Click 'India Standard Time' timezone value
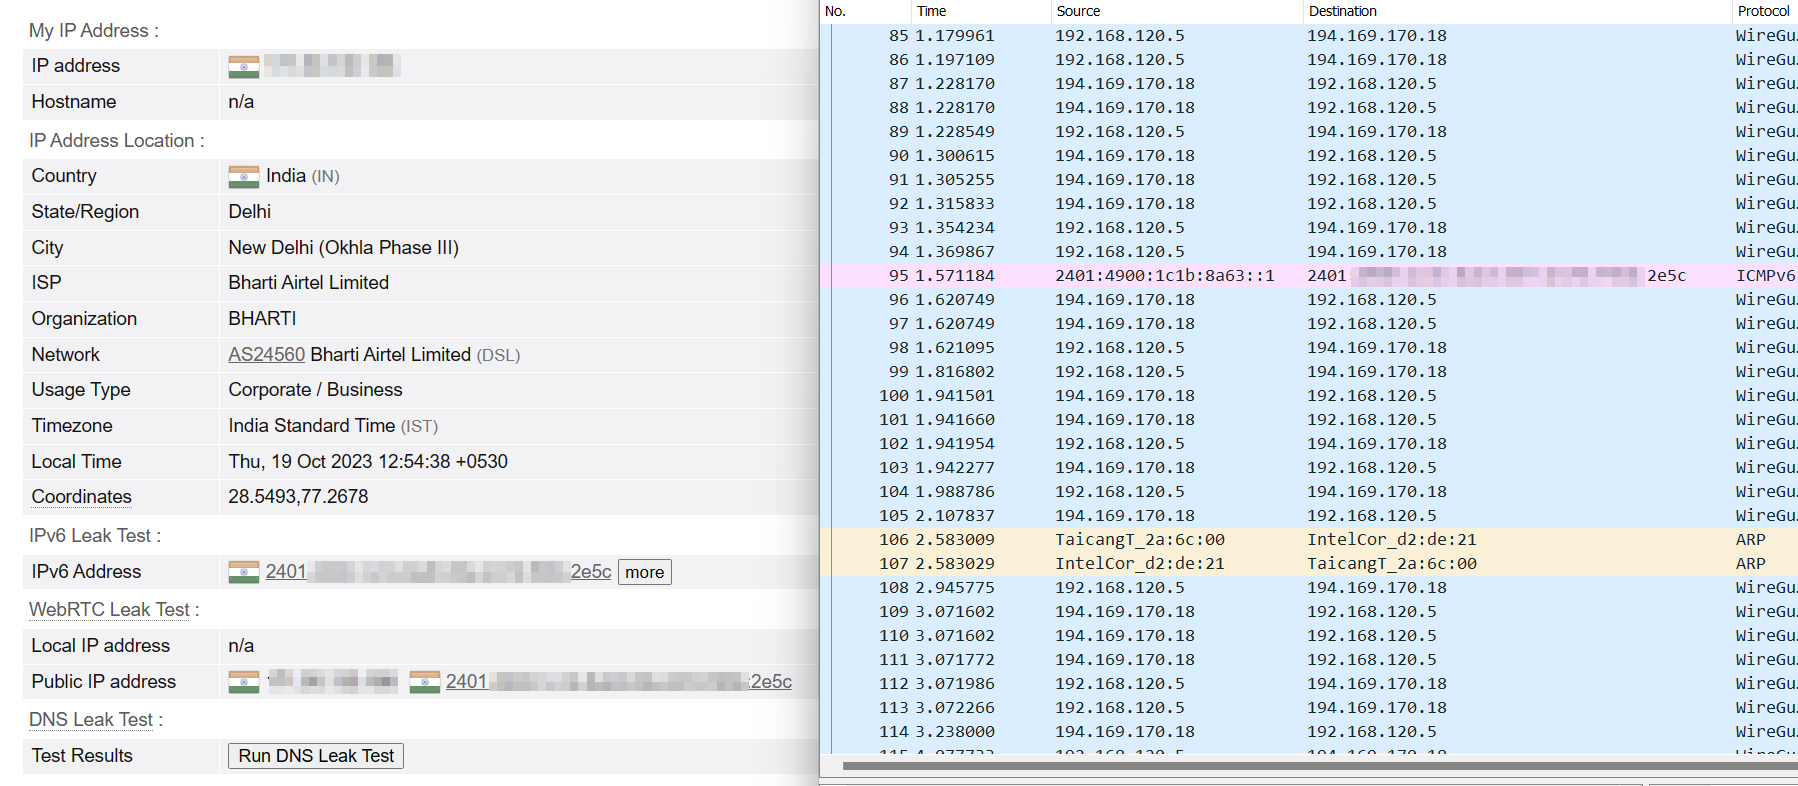The width and height of the screenshot is (1798, 786). pyautogui.click(x=311, y=425)
